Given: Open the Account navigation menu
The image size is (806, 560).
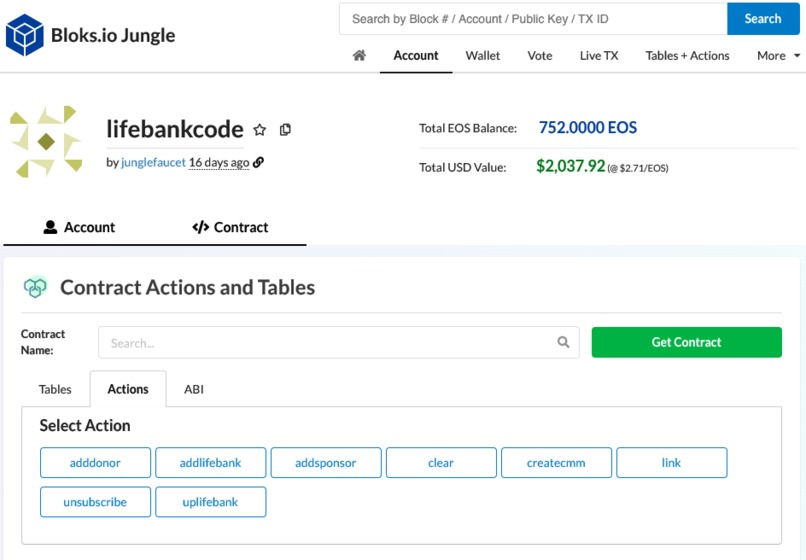Looking at the screenshot, I should coord(416,56).
